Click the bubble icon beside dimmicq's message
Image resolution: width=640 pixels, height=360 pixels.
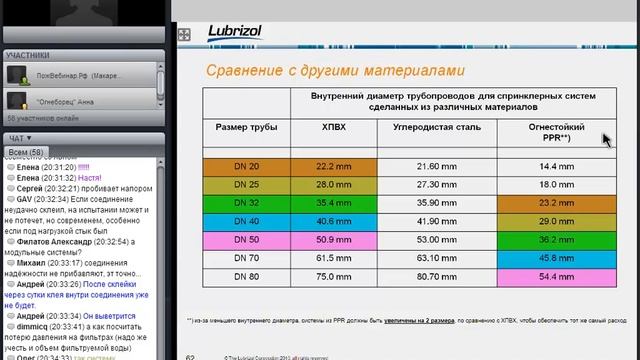(11, 327)
